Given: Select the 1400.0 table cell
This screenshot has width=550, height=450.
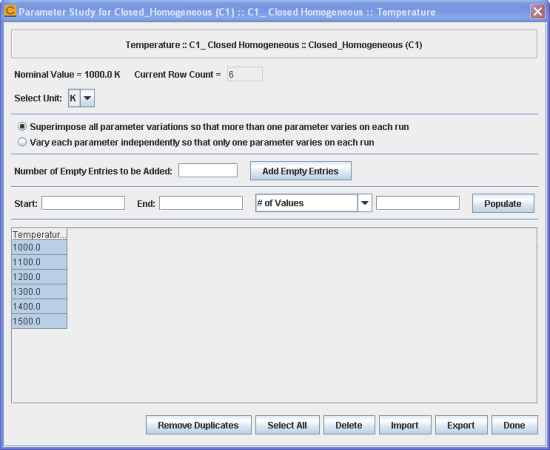Looking at the screenshot, I should point(39,306).
